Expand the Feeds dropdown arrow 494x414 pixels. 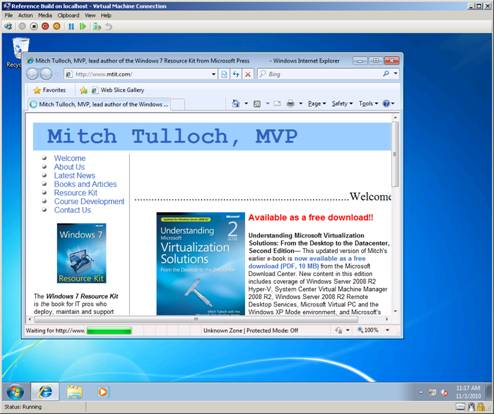pos(267,104)
